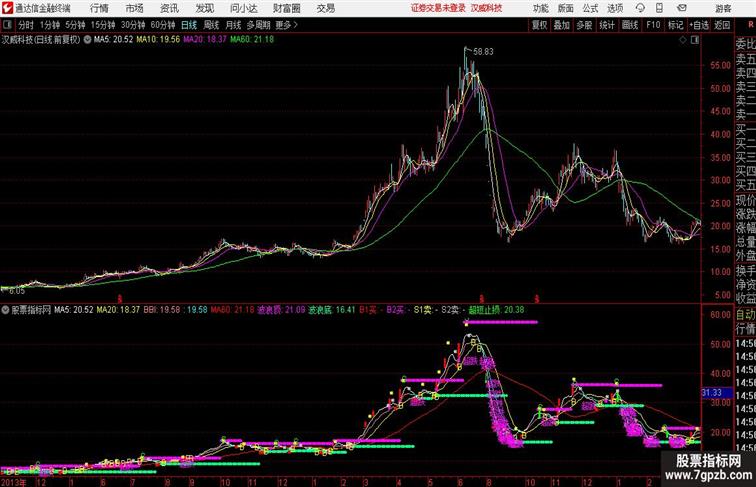Open the mail envelope icon
Image resolution: width=756 pixels, height=487 pixels.
(682, 8)
